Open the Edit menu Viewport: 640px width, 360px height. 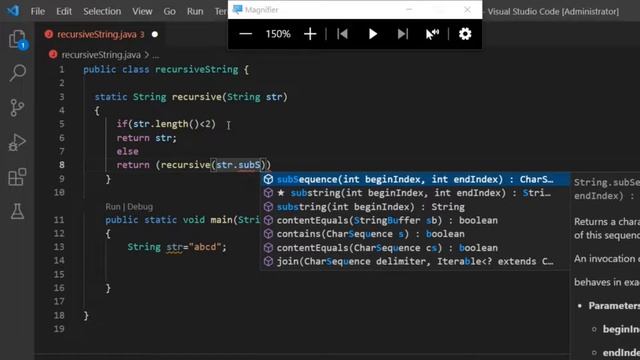coord(64,11)
